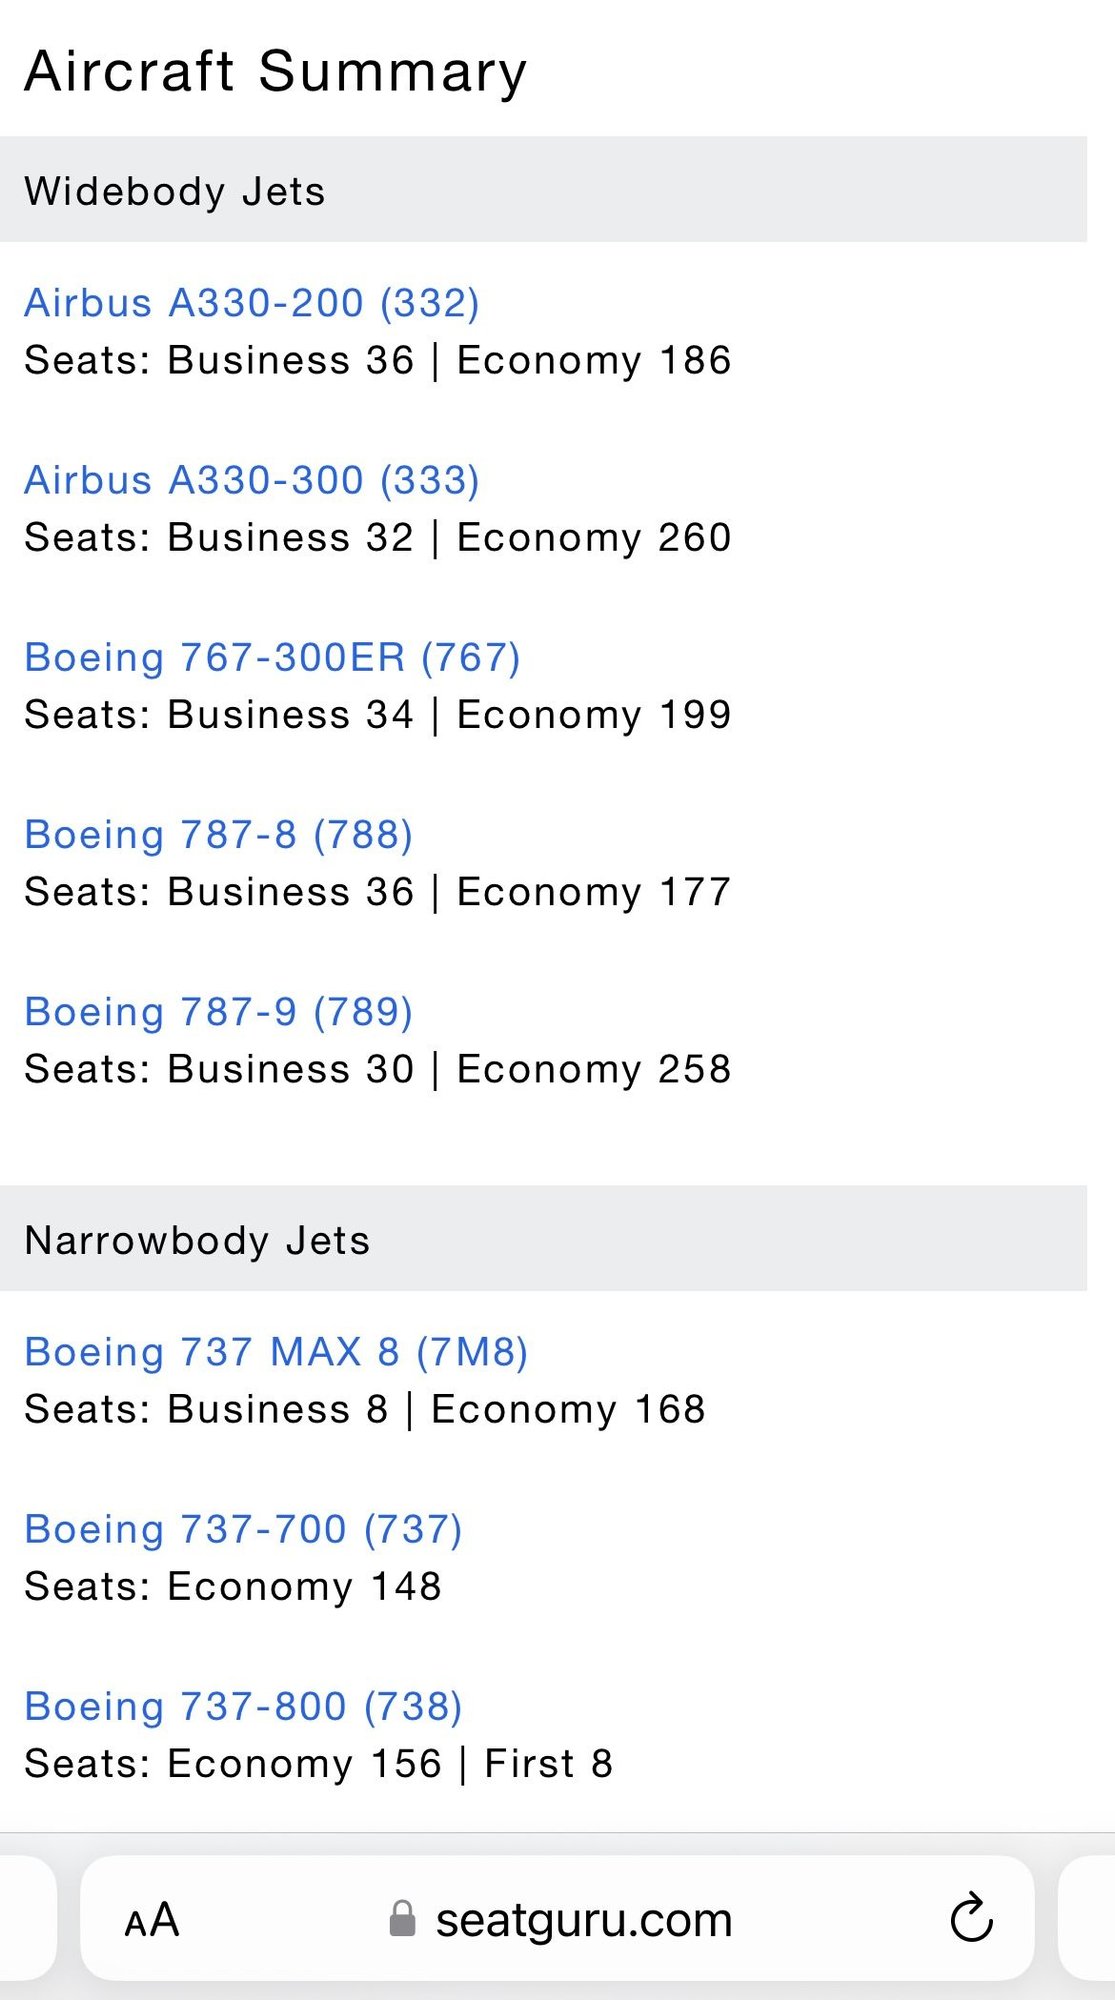Image resolution: width=1115 pixels, height=2000 pixels.
Task: Open the AA text size menu
Action: coord(152,1920)
